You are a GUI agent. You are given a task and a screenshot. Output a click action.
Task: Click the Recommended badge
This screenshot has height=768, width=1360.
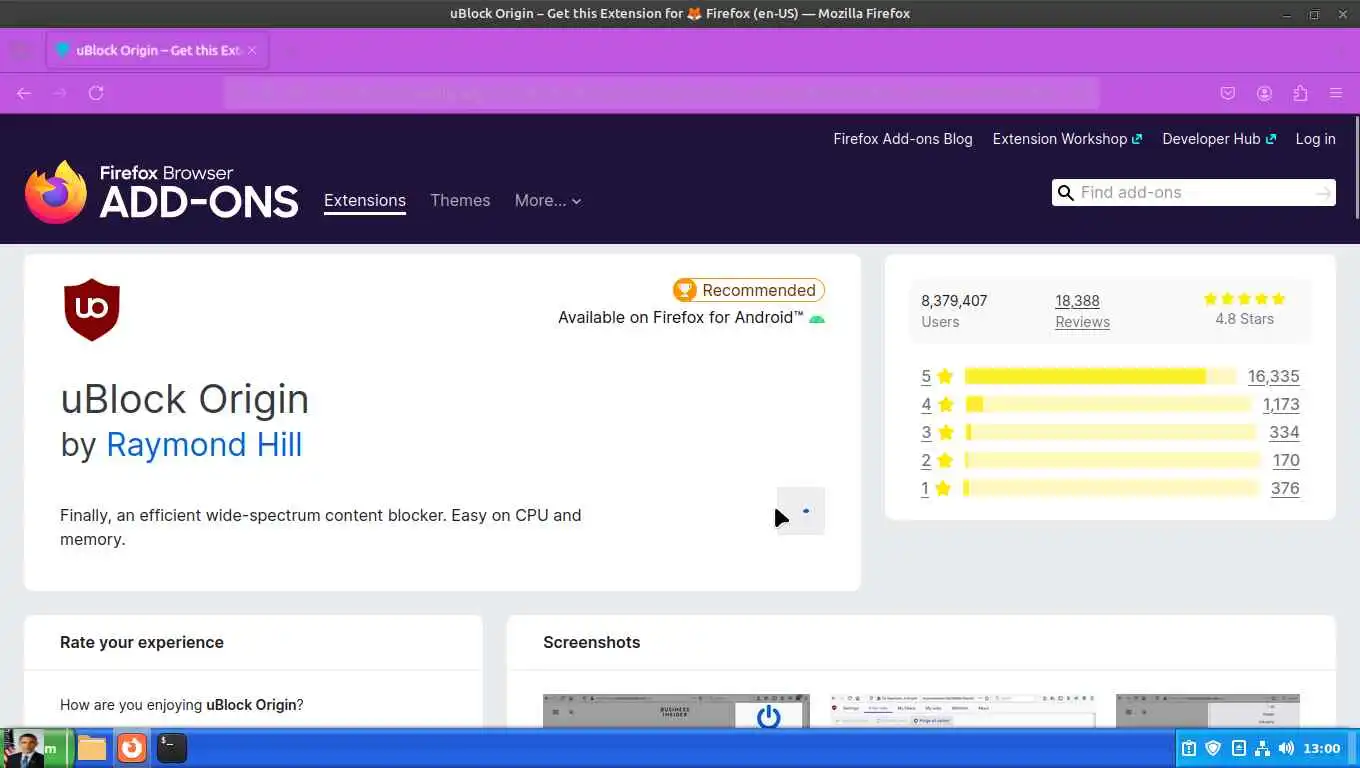point(749,290)
